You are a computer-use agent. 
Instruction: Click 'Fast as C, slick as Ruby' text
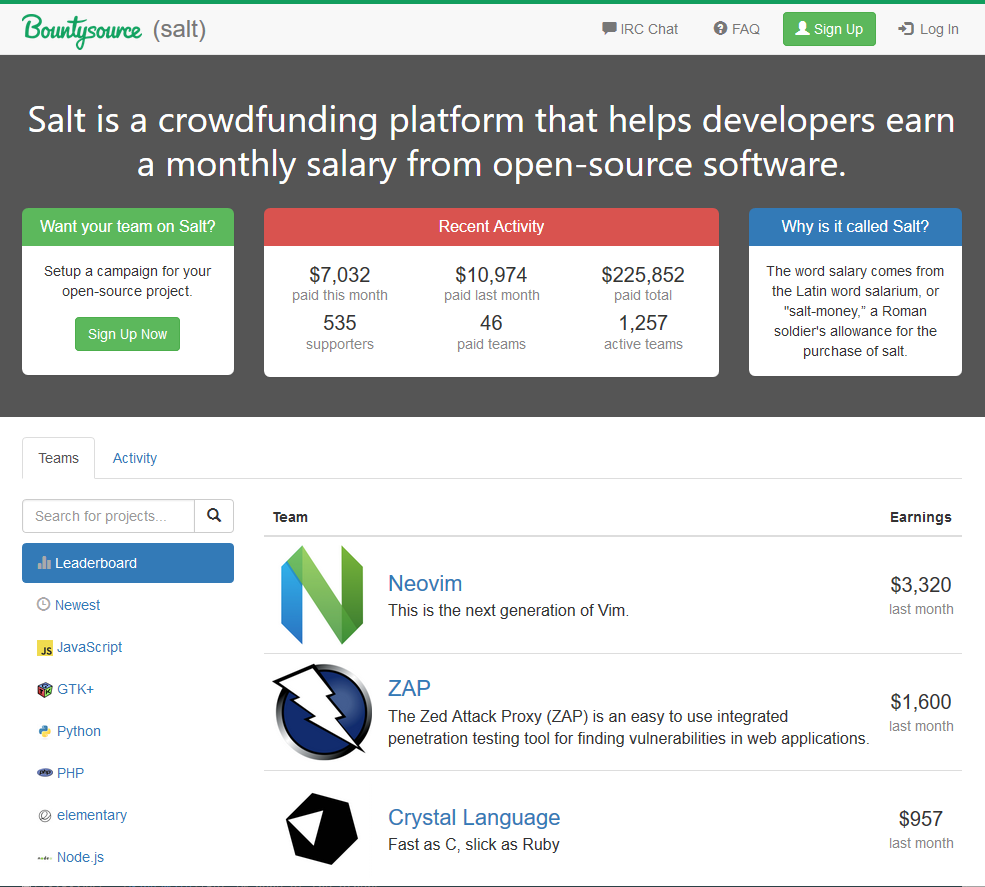click(474, 844)
